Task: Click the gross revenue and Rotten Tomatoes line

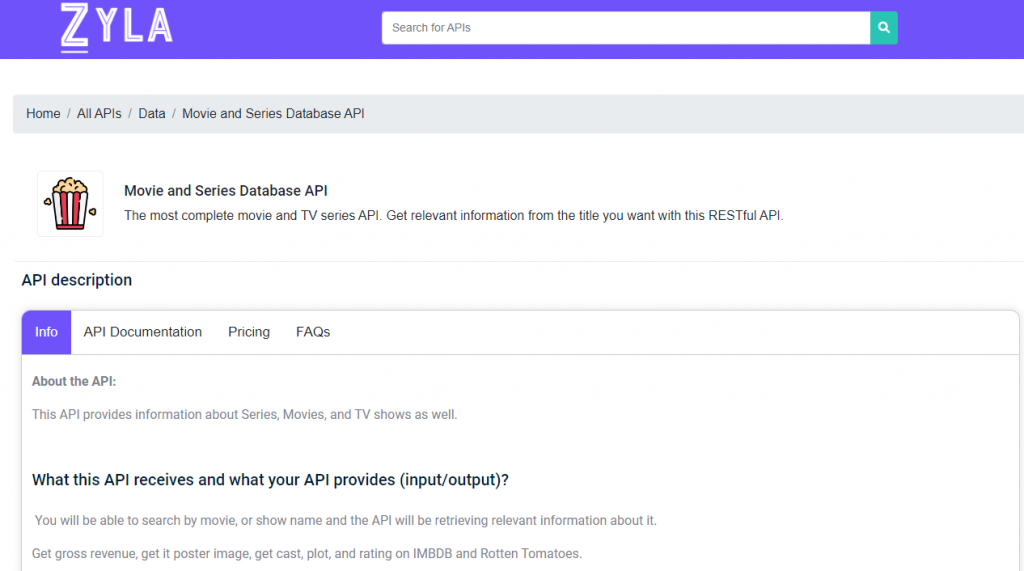Action: tap(306, 554)
